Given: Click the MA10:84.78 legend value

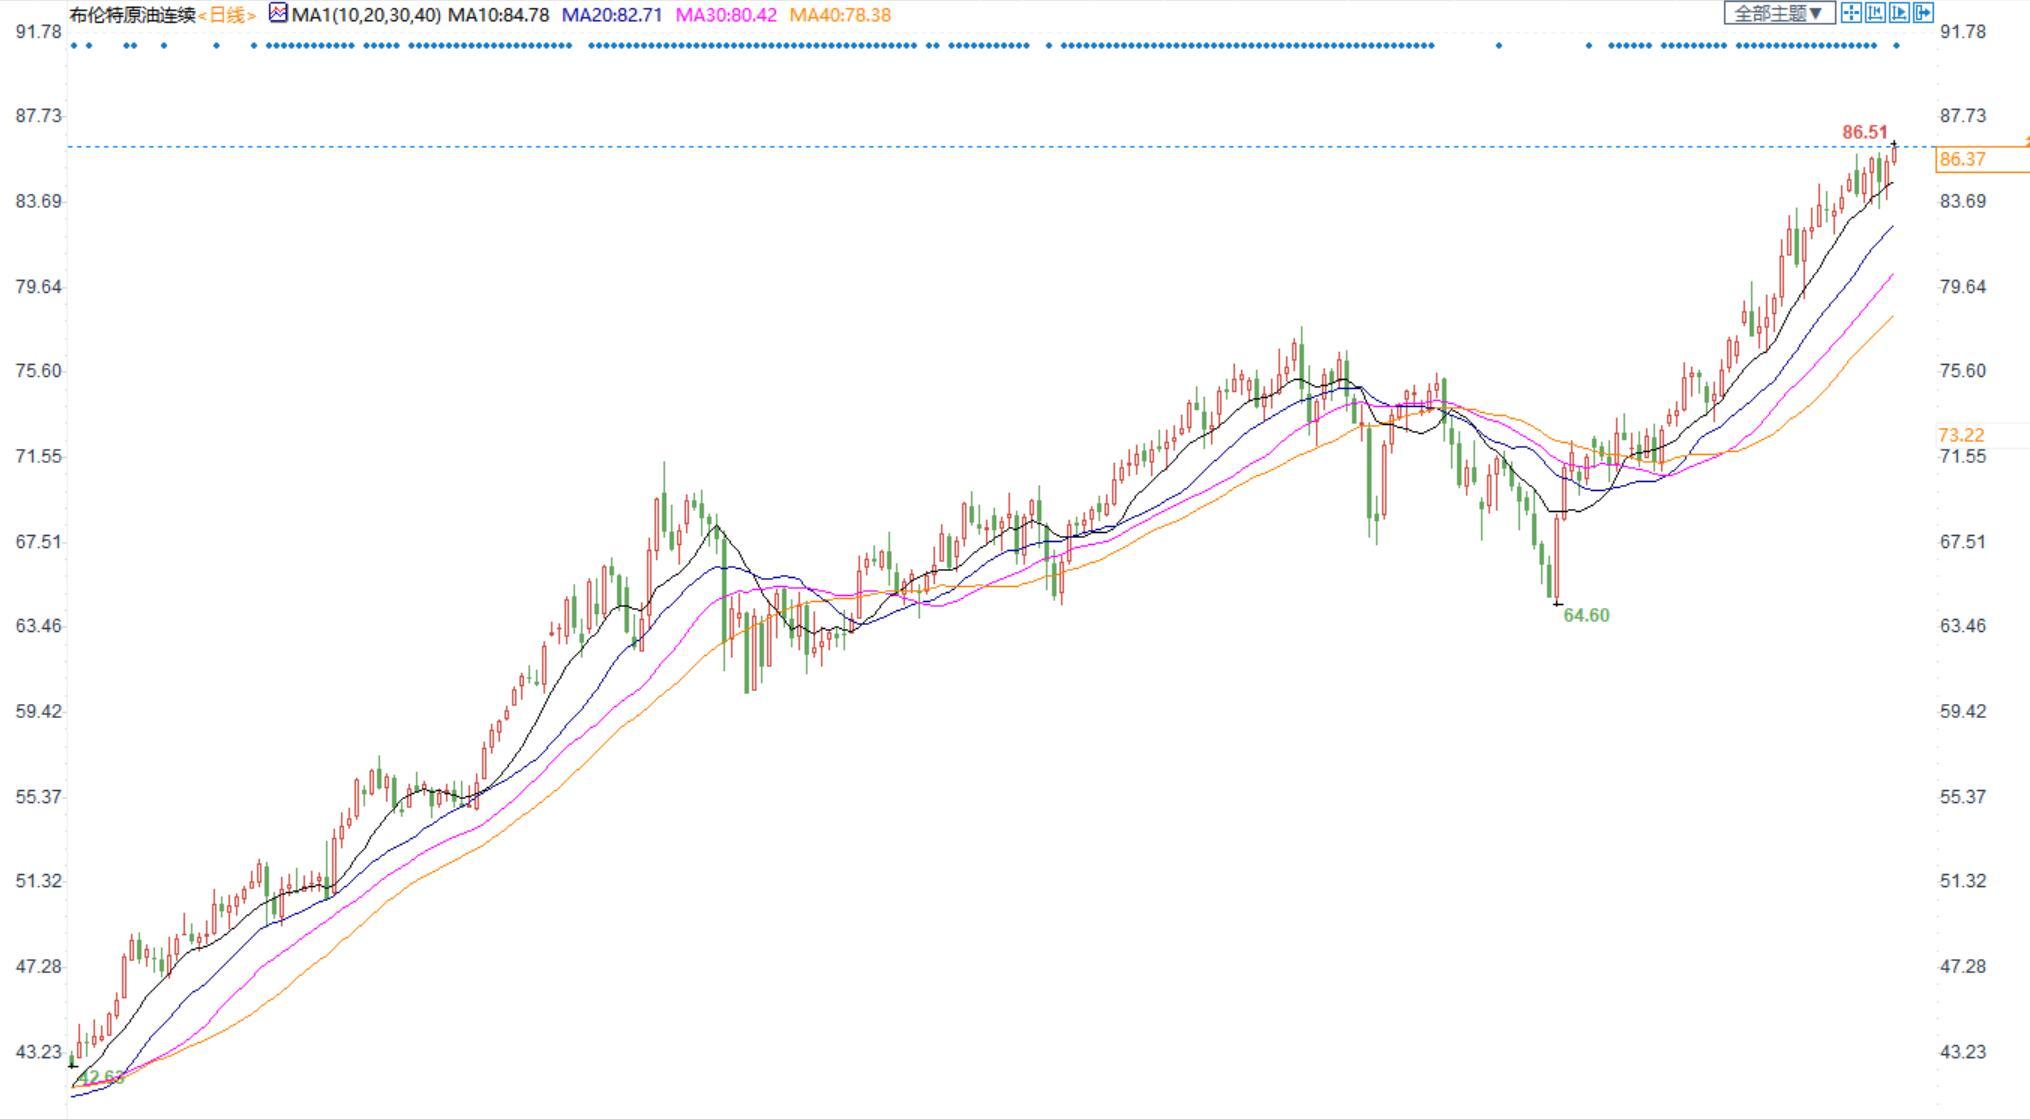Looking at the screenshot, I should [x=498, y=15].
